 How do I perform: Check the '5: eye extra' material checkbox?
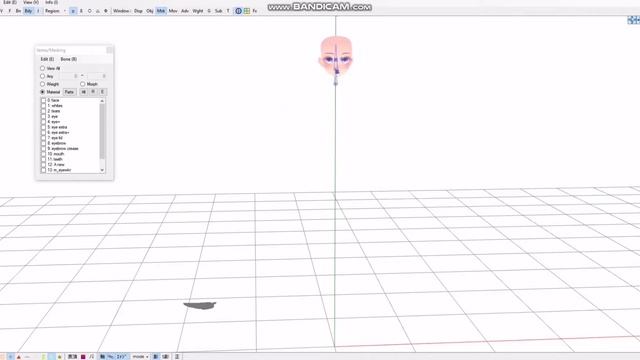(x=43, y=127)
